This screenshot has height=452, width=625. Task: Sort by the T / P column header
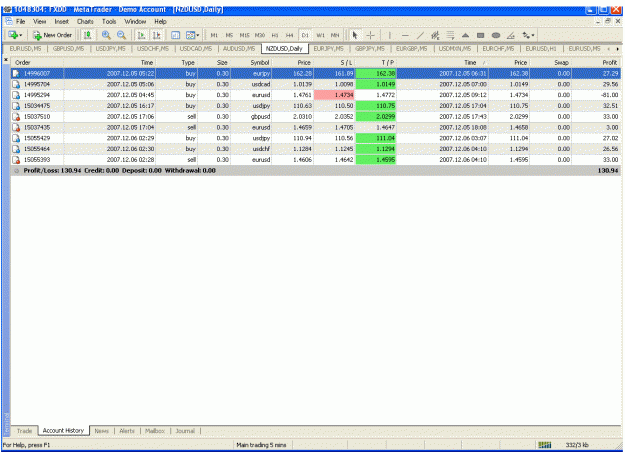376,63
